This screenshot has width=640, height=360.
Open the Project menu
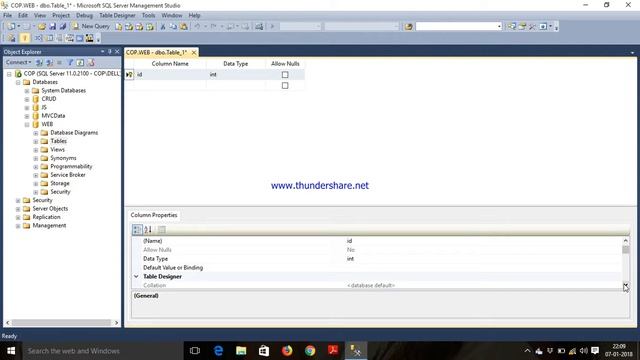[x=61, y=15]
